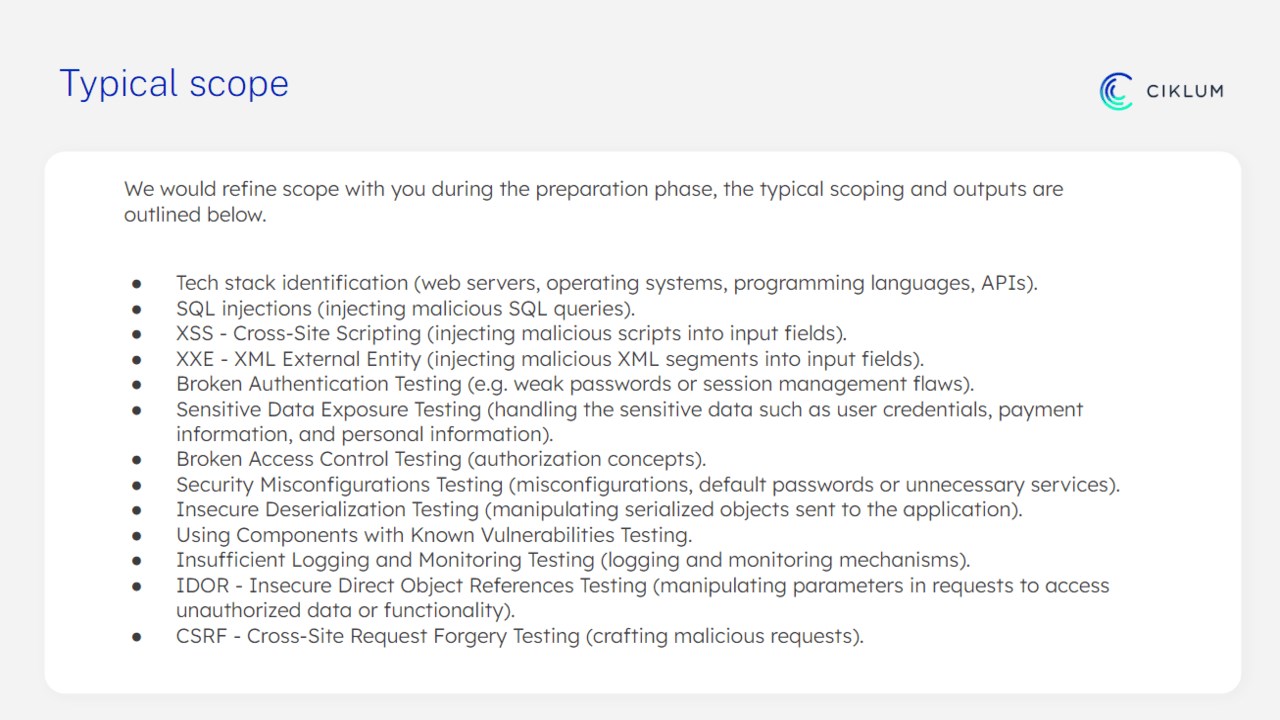
Task: Click the 'Broken Authentication Testing' bullet text
Action: pos(574,384)
